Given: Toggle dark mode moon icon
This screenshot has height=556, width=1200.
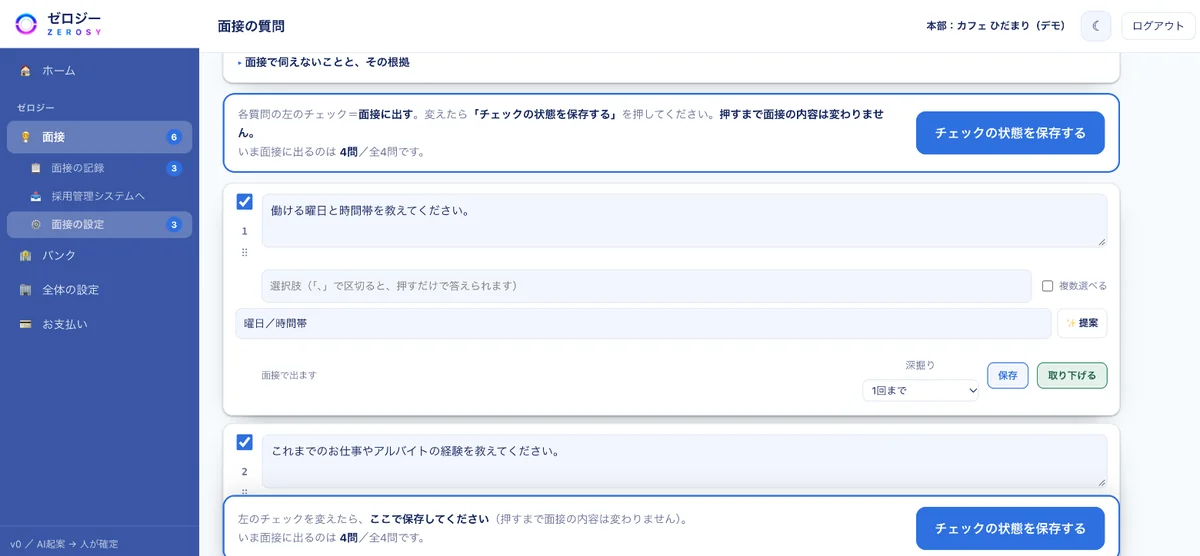Looking at the screenshot, I should click(x=1096, y=26).
